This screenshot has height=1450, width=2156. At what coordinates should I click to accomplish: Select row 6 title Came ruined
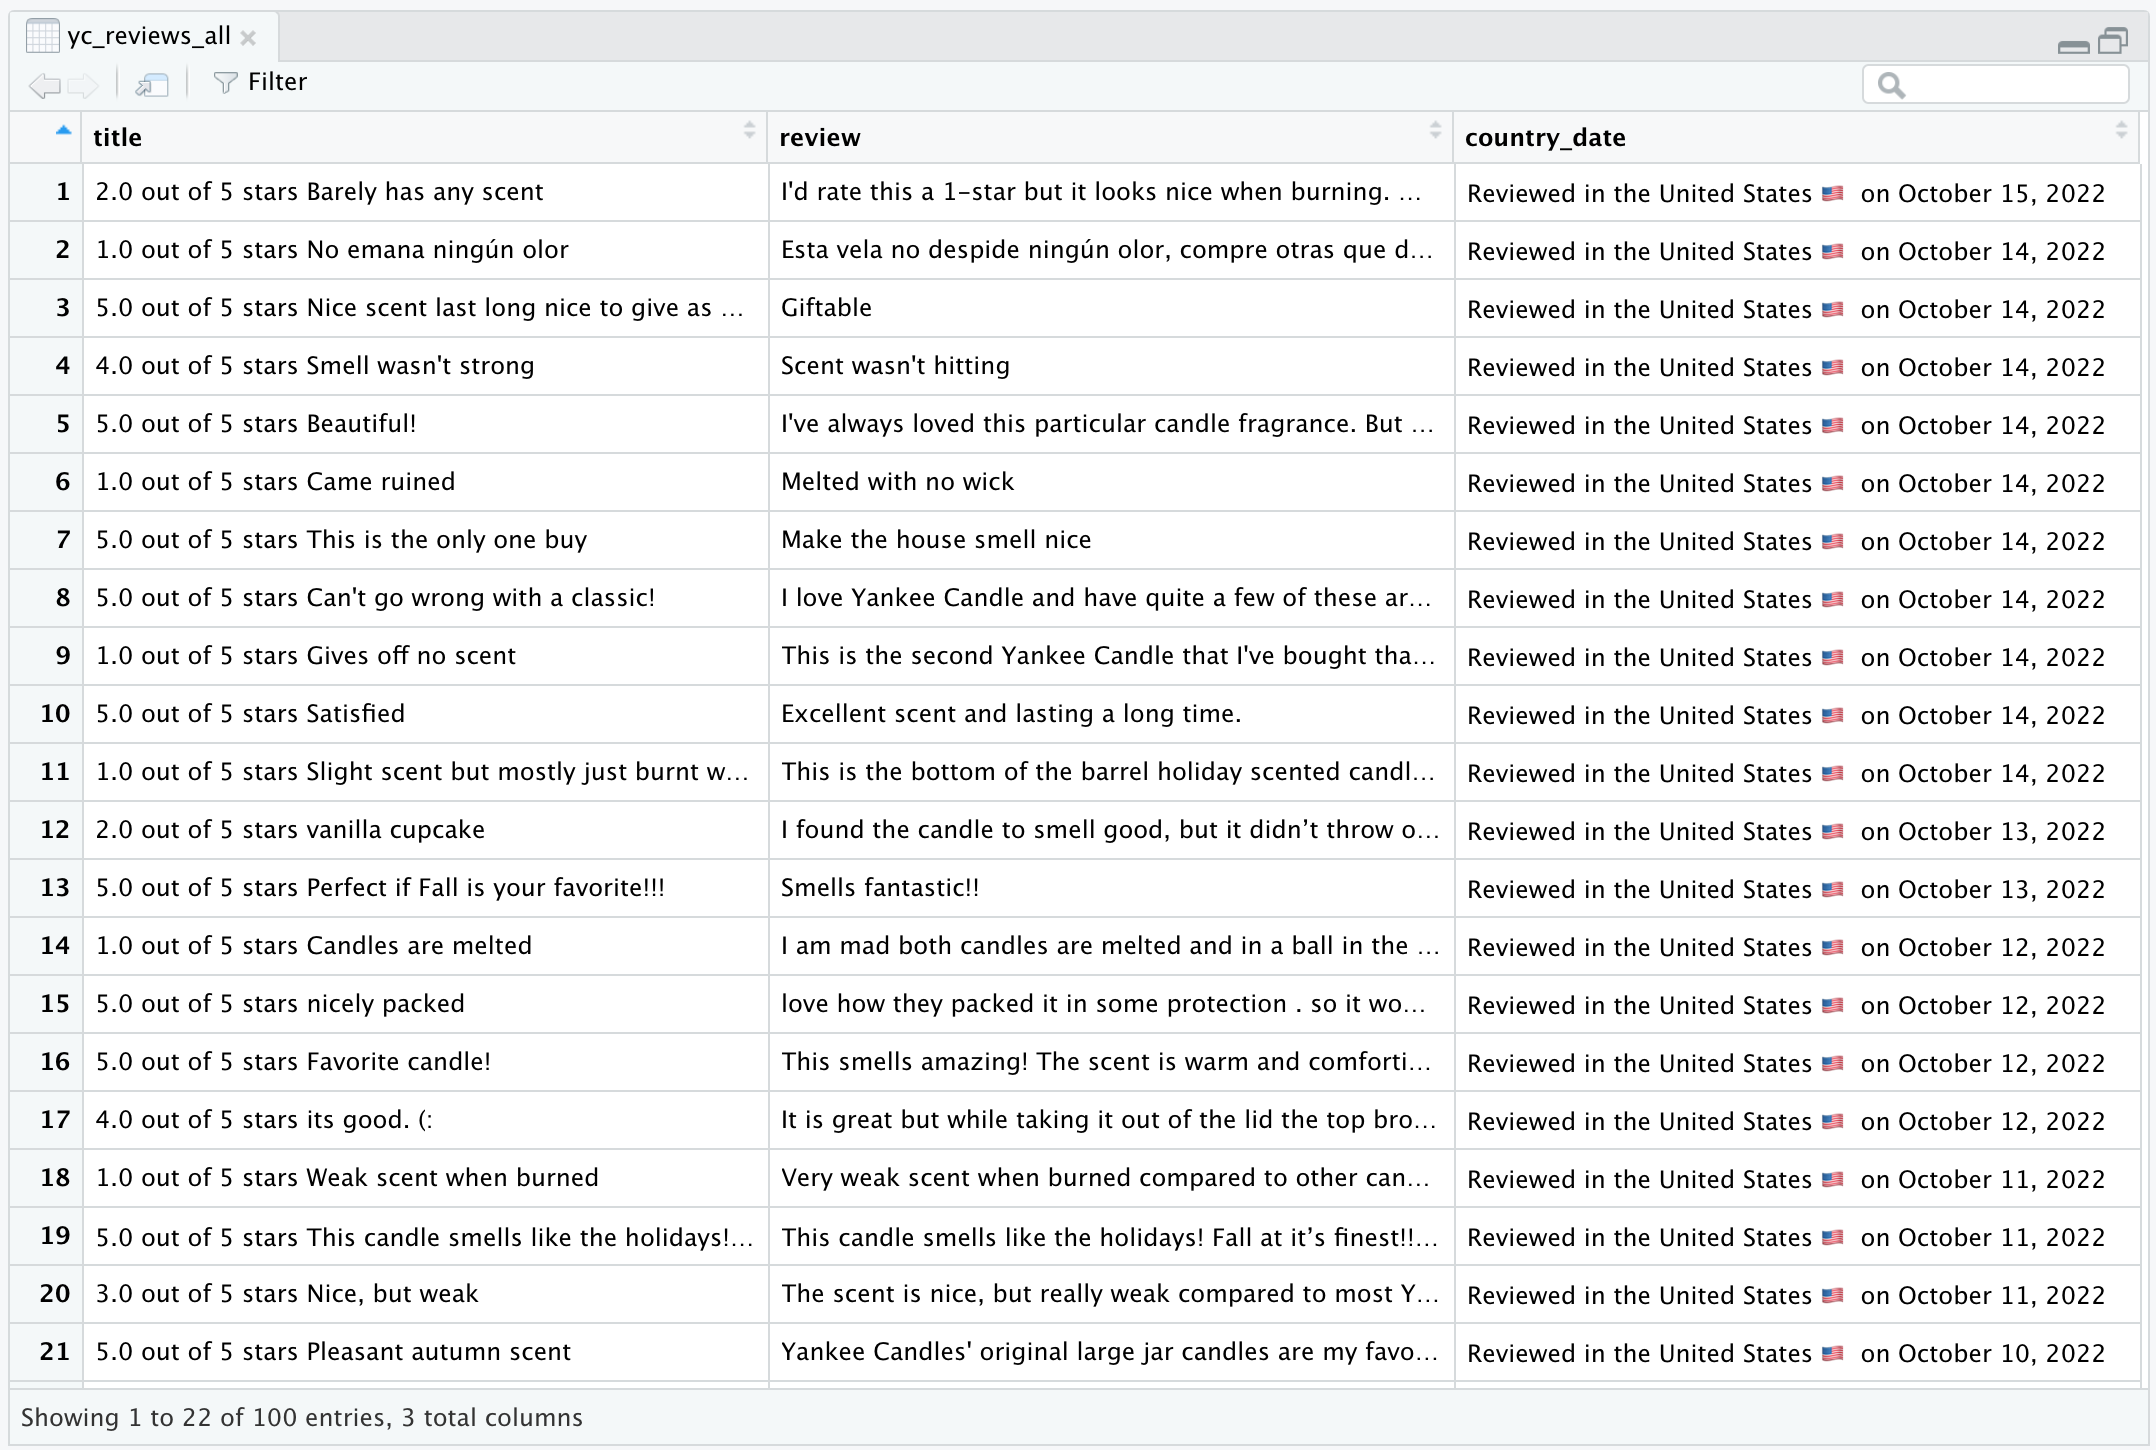(276, 482)
